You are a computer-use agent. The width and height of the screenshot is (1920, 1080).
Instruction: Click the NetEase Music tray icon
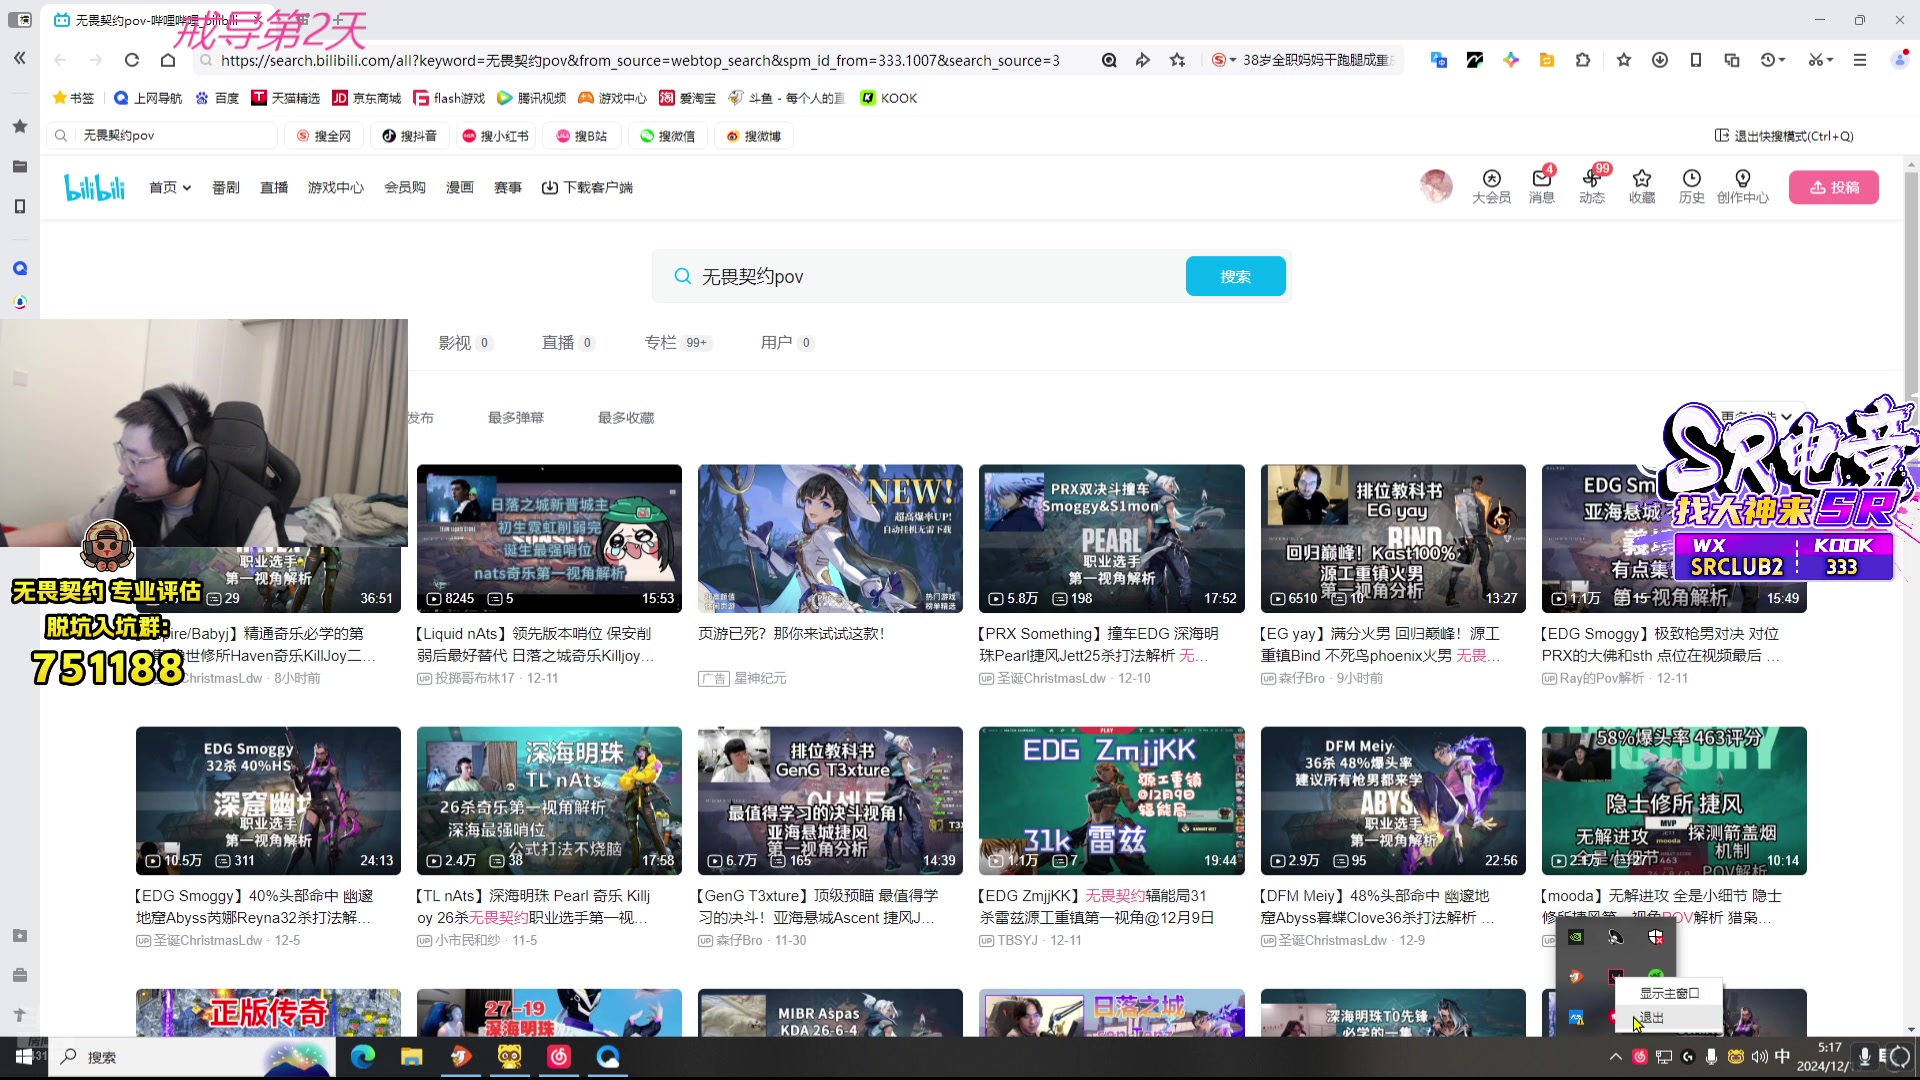[x=1640, y=1057]
